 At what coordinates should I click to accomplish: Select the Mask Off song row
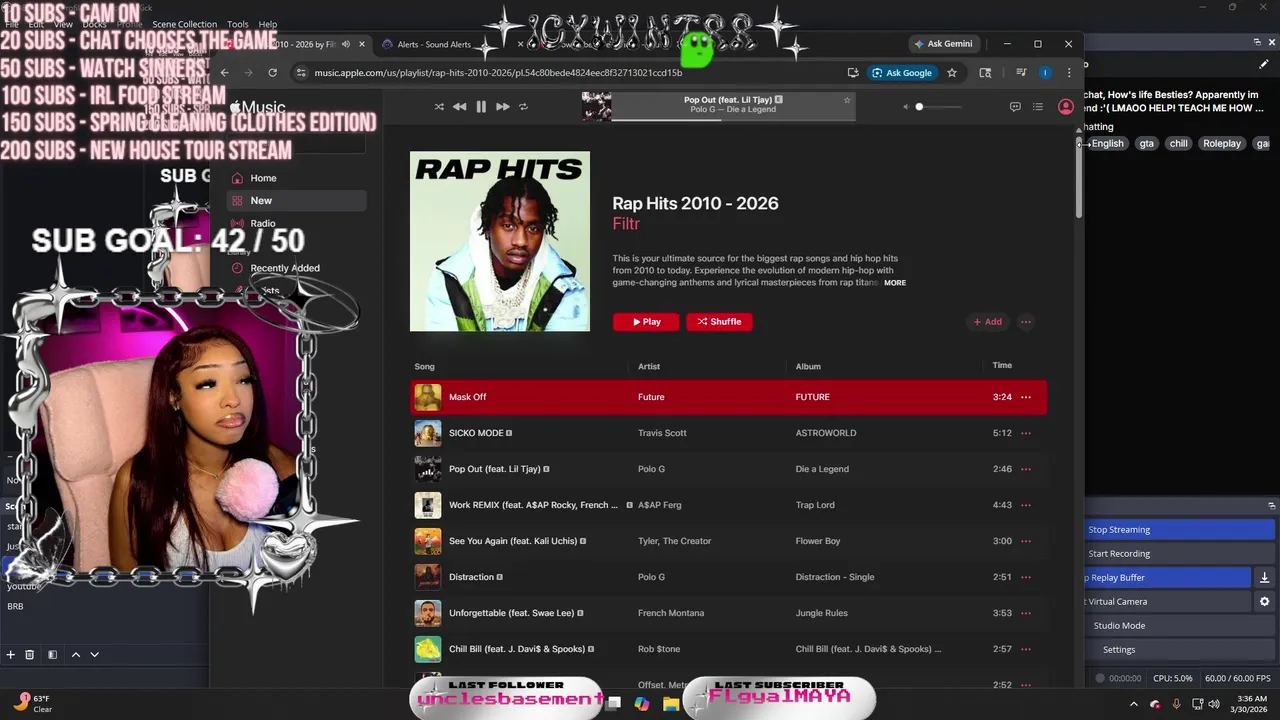click(x=729, y=397)
